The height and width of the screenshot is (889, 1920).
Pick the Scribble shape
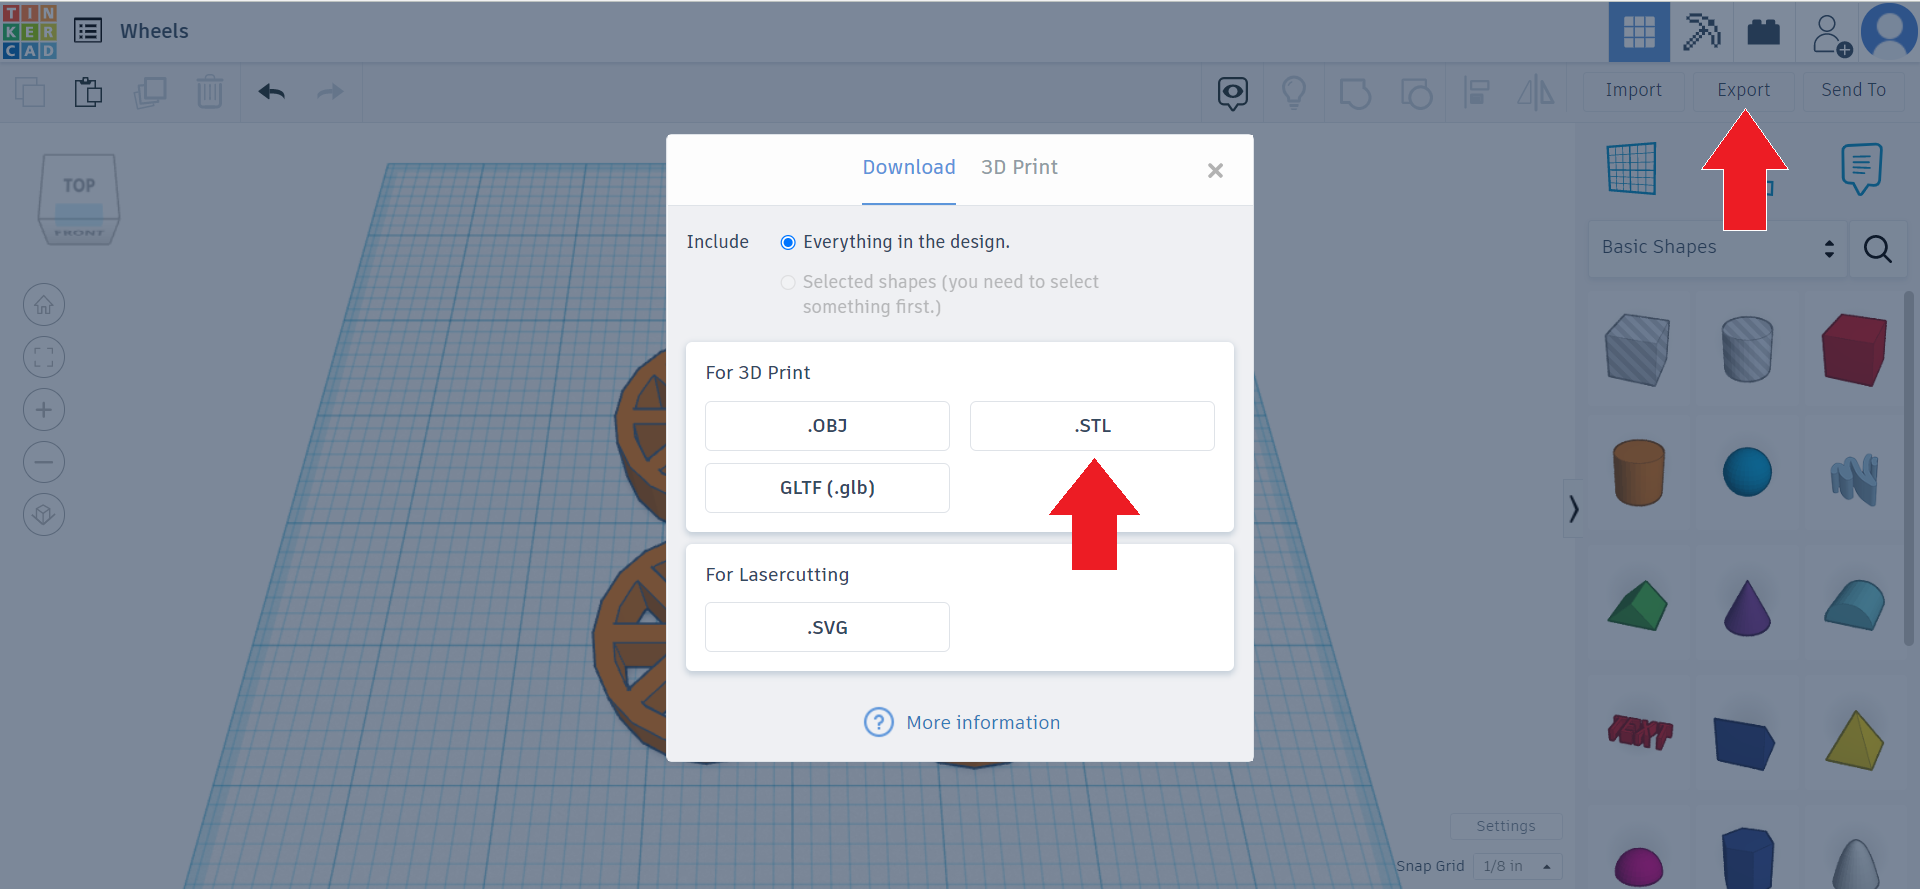point(1855,479)
